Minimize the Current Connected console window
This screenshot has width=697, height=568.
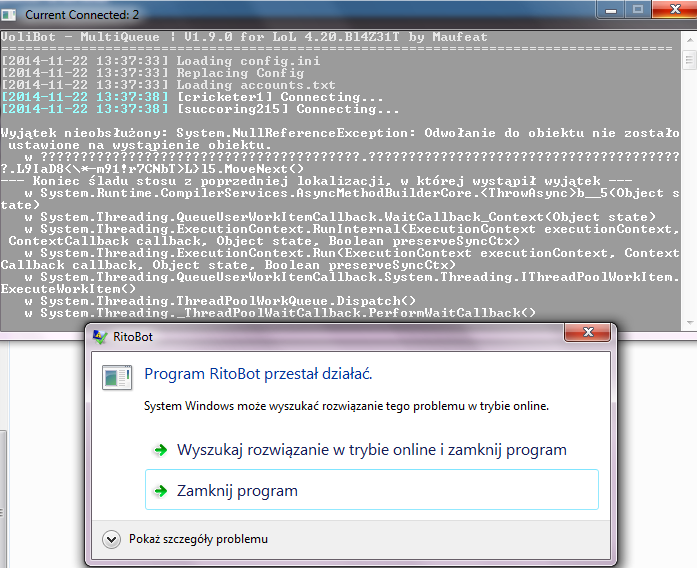coord(611,10)
